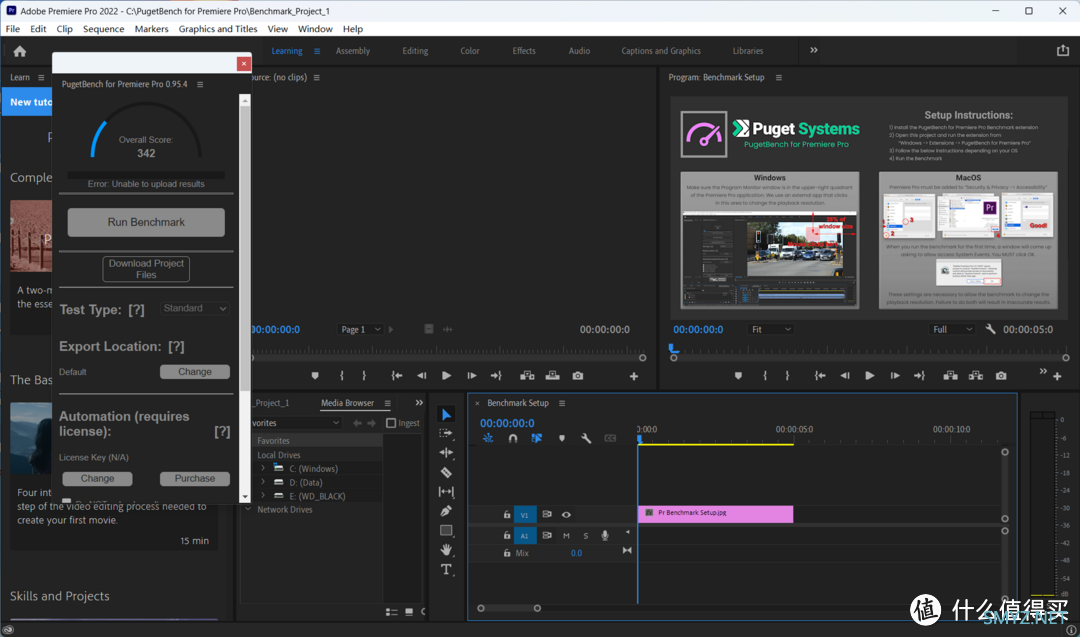Open Source Monitor button editor plus
Viewport: 1080px width, 637px height.
click(634, 377)
